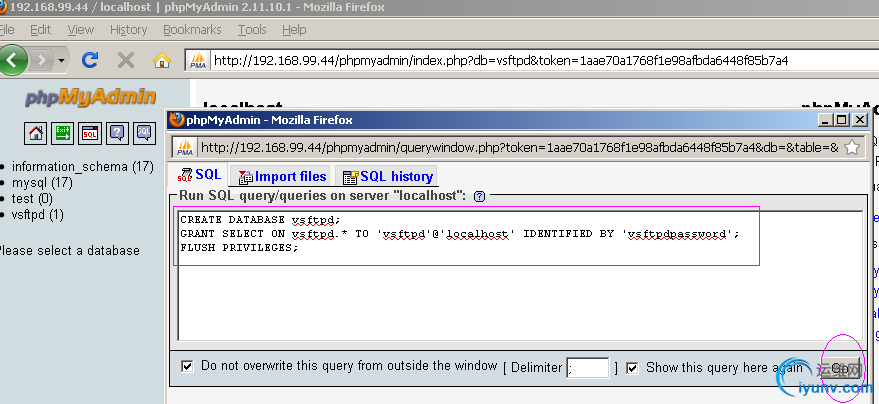Select the mysql (17) database
The image size is (879, 404).
pyautogui.click(x=42, y=183)
